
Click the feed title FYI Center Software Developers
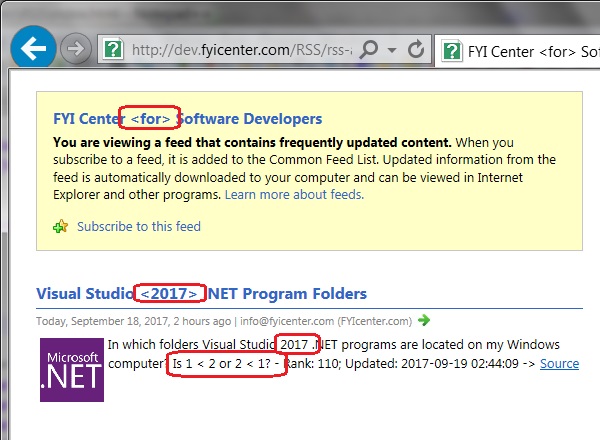click(188, 119)
